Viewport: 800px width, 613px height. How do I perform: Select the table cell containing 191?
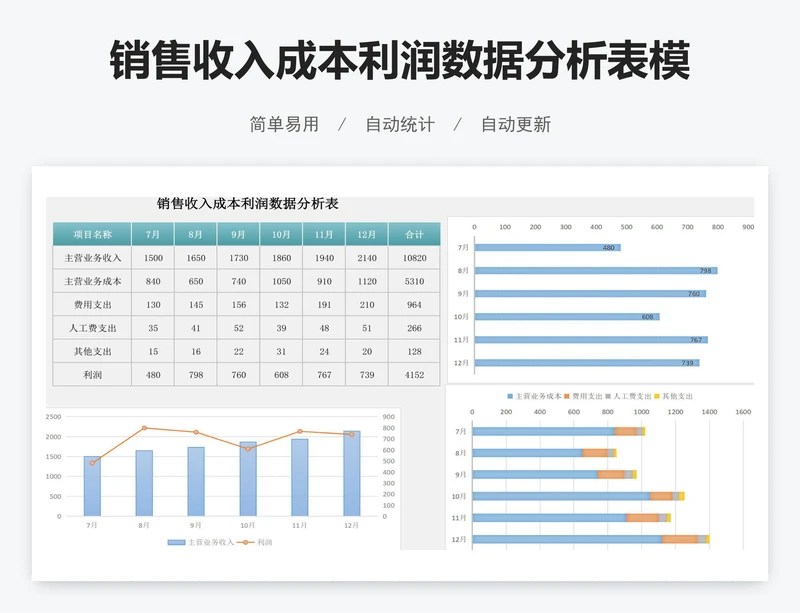pos(324,305)
